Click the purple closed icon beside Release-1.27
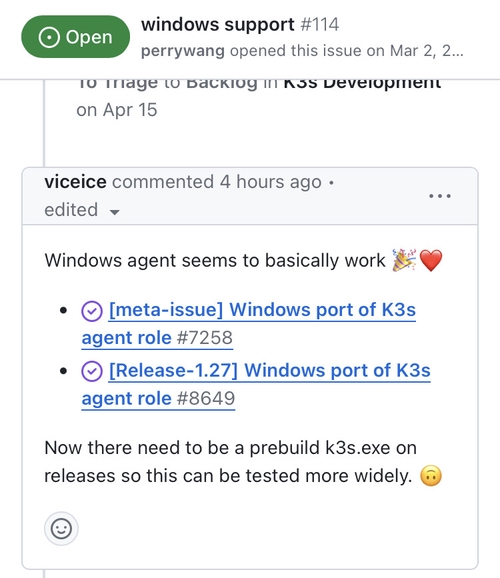Image resolution: width=500 pixels, height=578 pixels. 92,372
